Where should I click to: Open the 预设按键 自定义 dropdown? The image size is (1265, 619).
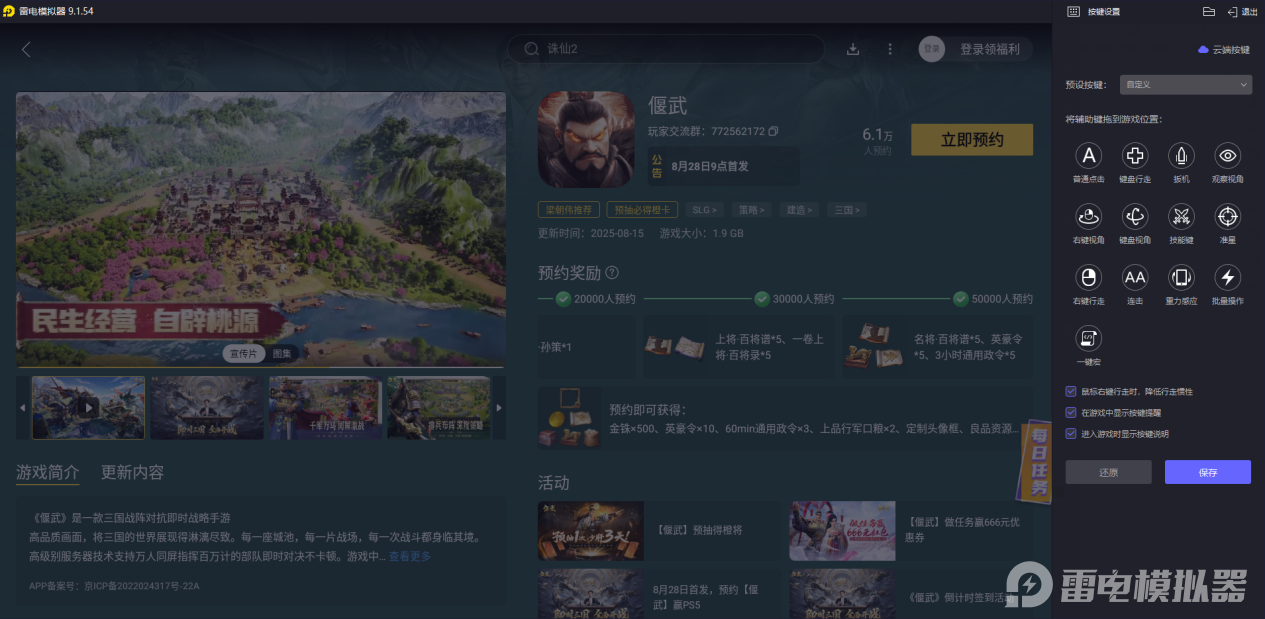click(x=1185, y=85)
